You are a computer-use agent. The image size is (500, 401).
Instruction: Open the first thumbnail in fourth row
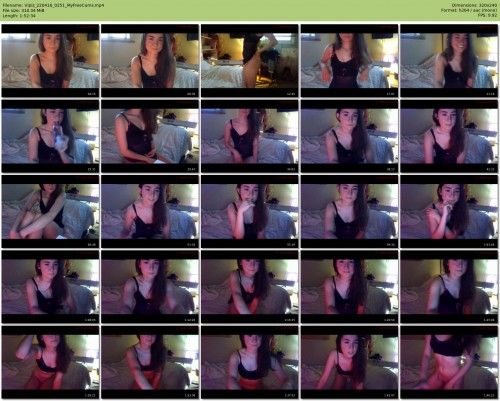(x=50, y=287)
